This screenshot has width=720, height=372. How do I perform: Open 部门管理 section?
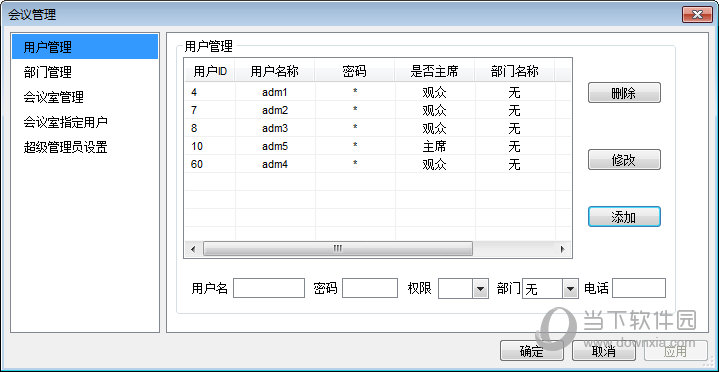pyautogui.click(x=85, y=72)
